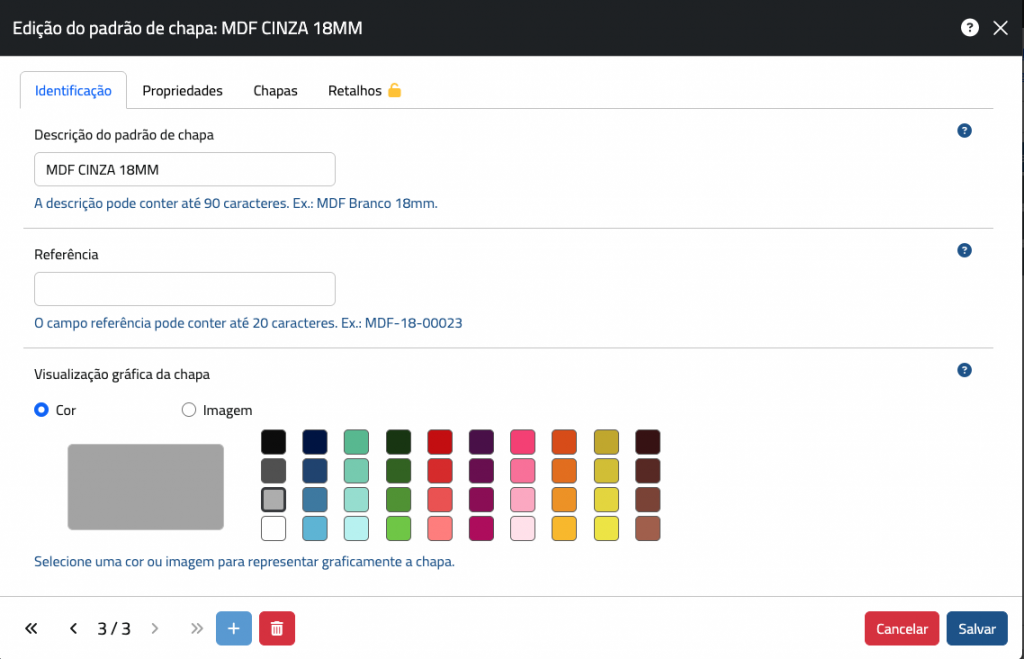Open help for Visualização gráfica da chapa
This screenshot has height=659, width=1024.
point(964,370)
